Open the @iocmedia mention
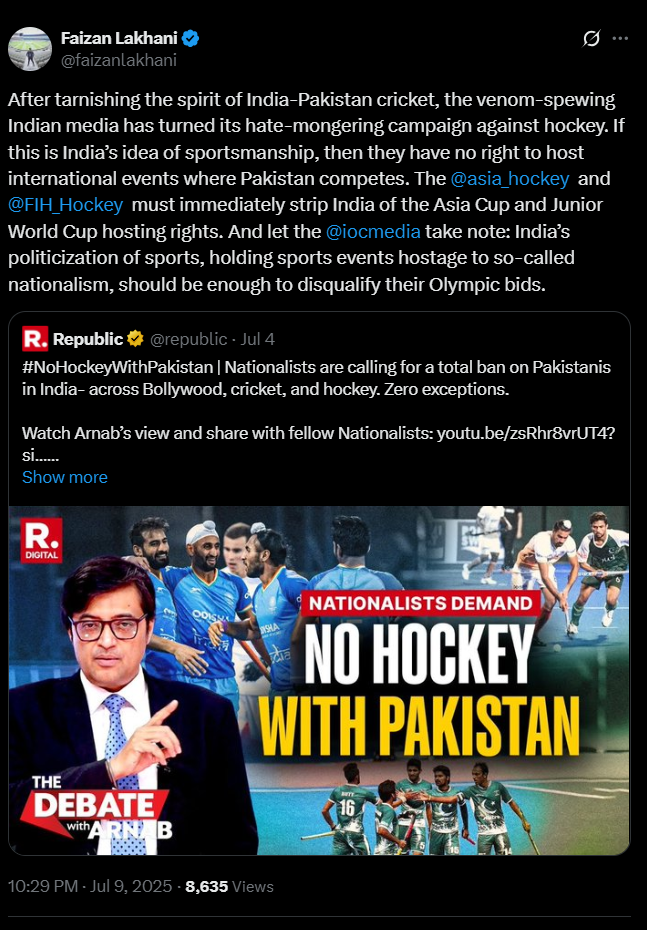 tap(373, 231)
